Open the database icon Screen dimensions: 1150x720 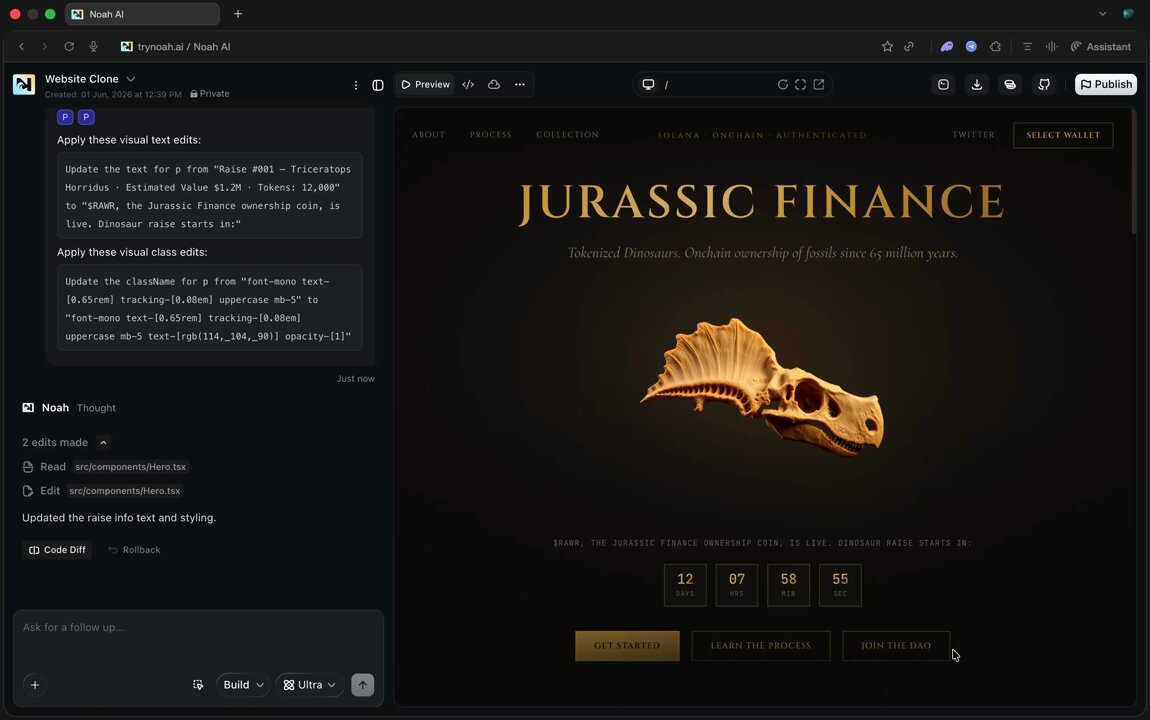(1010, 84)
